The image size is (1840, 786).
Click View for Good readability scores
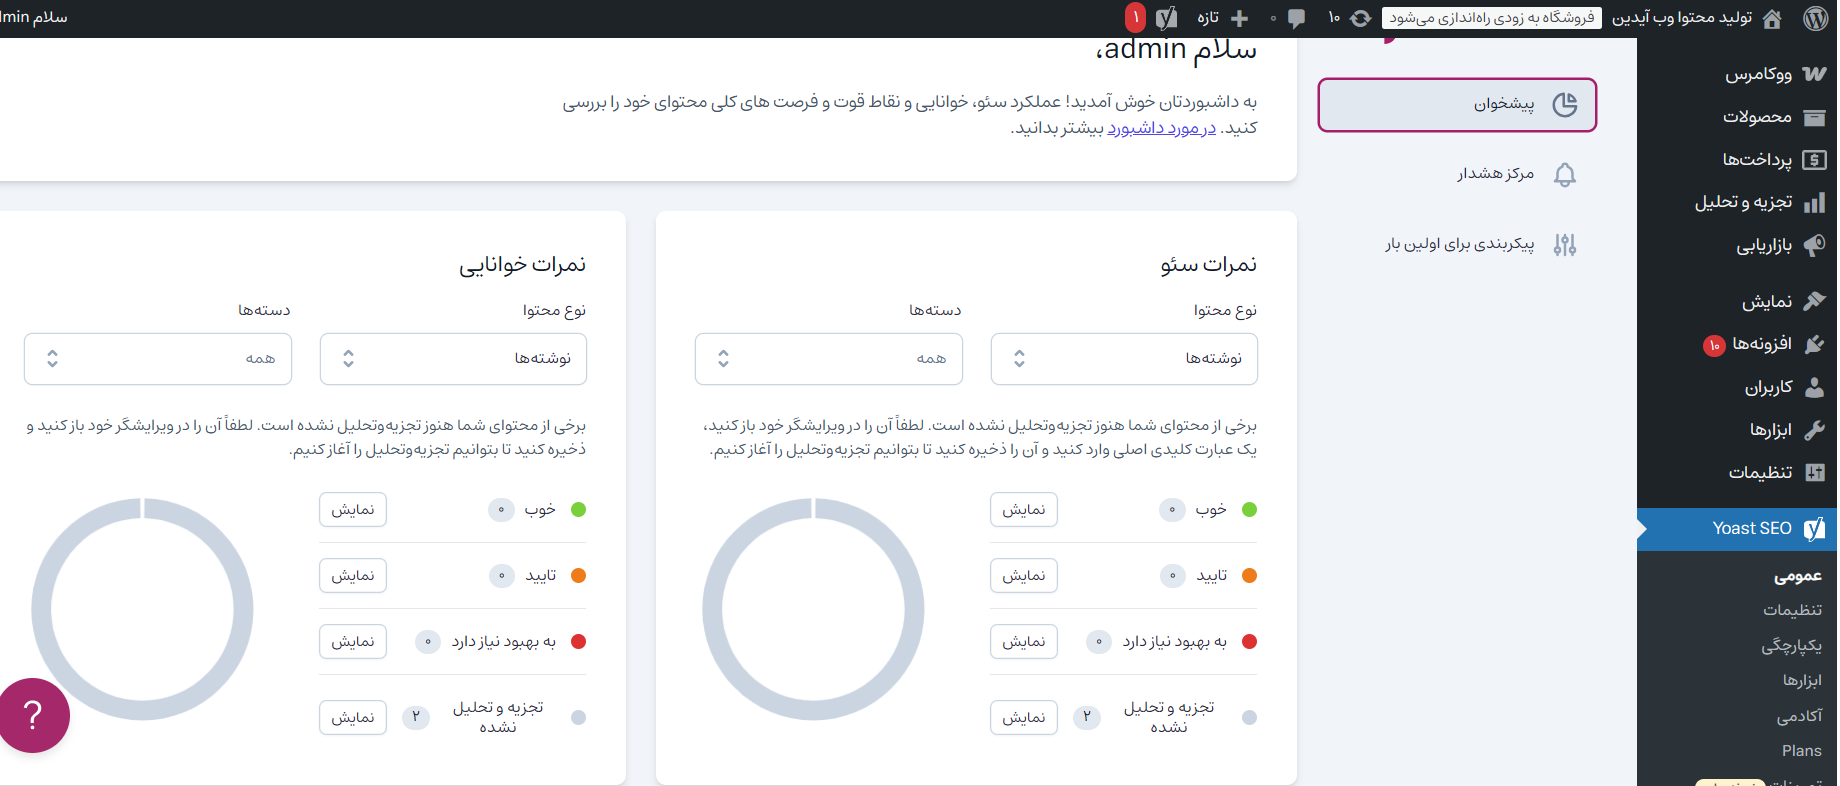click(x=353, y=510)
